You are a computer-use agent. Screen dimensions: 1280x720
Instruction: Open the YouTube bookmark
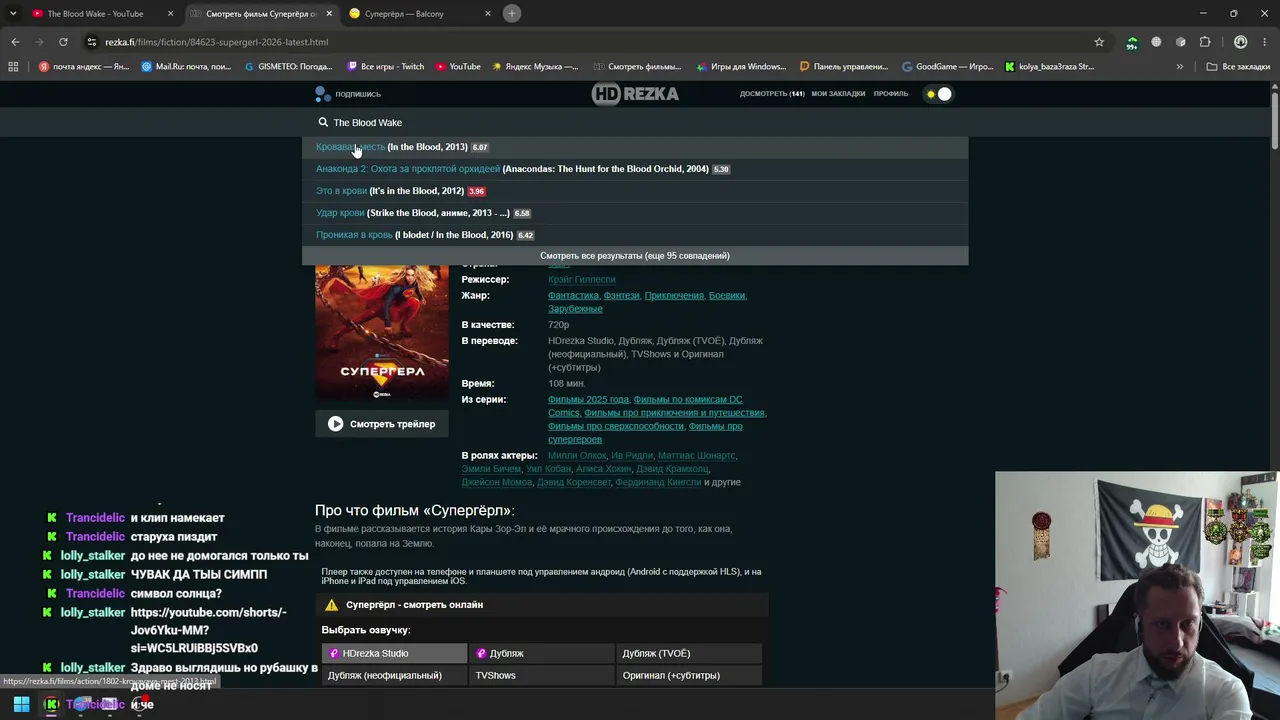point(458,67)
